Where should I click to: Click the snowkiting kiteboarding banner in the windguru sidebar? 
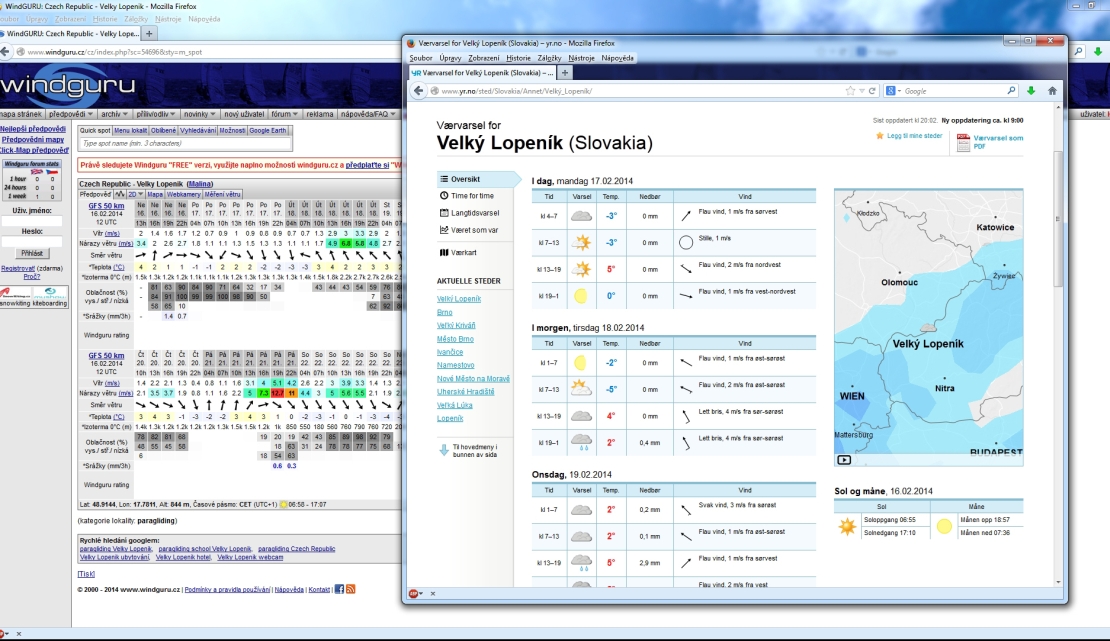pos(34,297)
